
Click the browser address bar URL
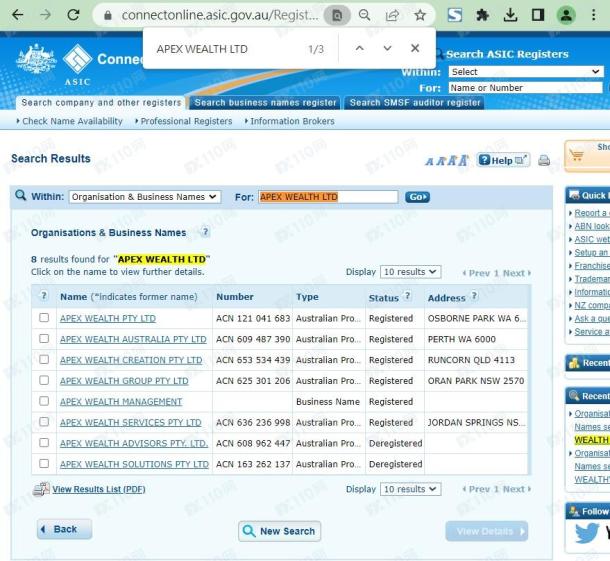[x=220, y=15]
